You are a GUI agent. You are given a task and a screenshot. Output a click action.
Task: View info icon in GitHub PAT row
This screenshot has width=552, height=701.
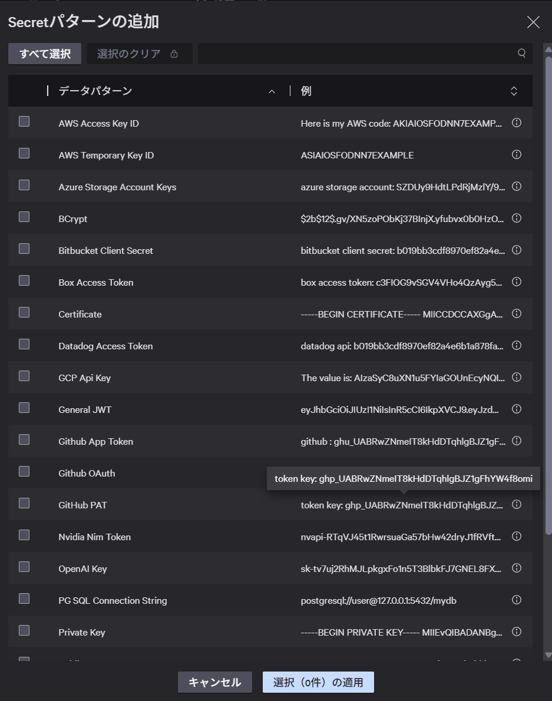coord(516,504)
